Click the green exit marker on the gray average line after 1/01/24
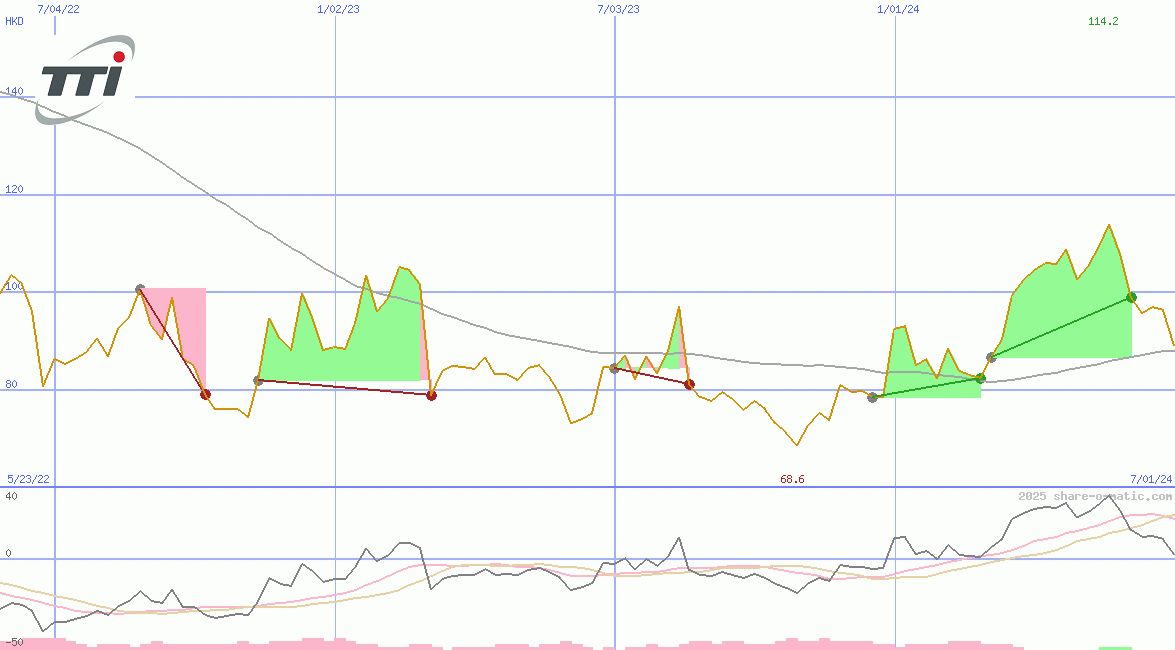Image resolution: width=1175 pixels, height=650 pixels. click(x=980, y=379)
